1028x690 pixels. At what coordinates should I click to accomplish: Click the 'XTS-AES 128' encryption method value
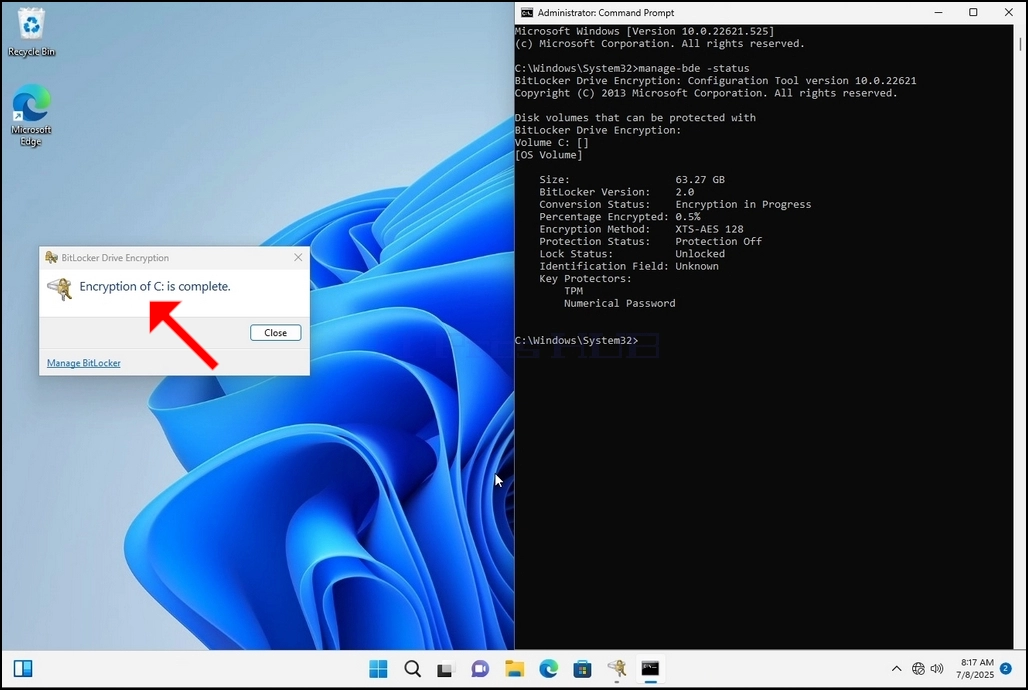tap(709, 229)
